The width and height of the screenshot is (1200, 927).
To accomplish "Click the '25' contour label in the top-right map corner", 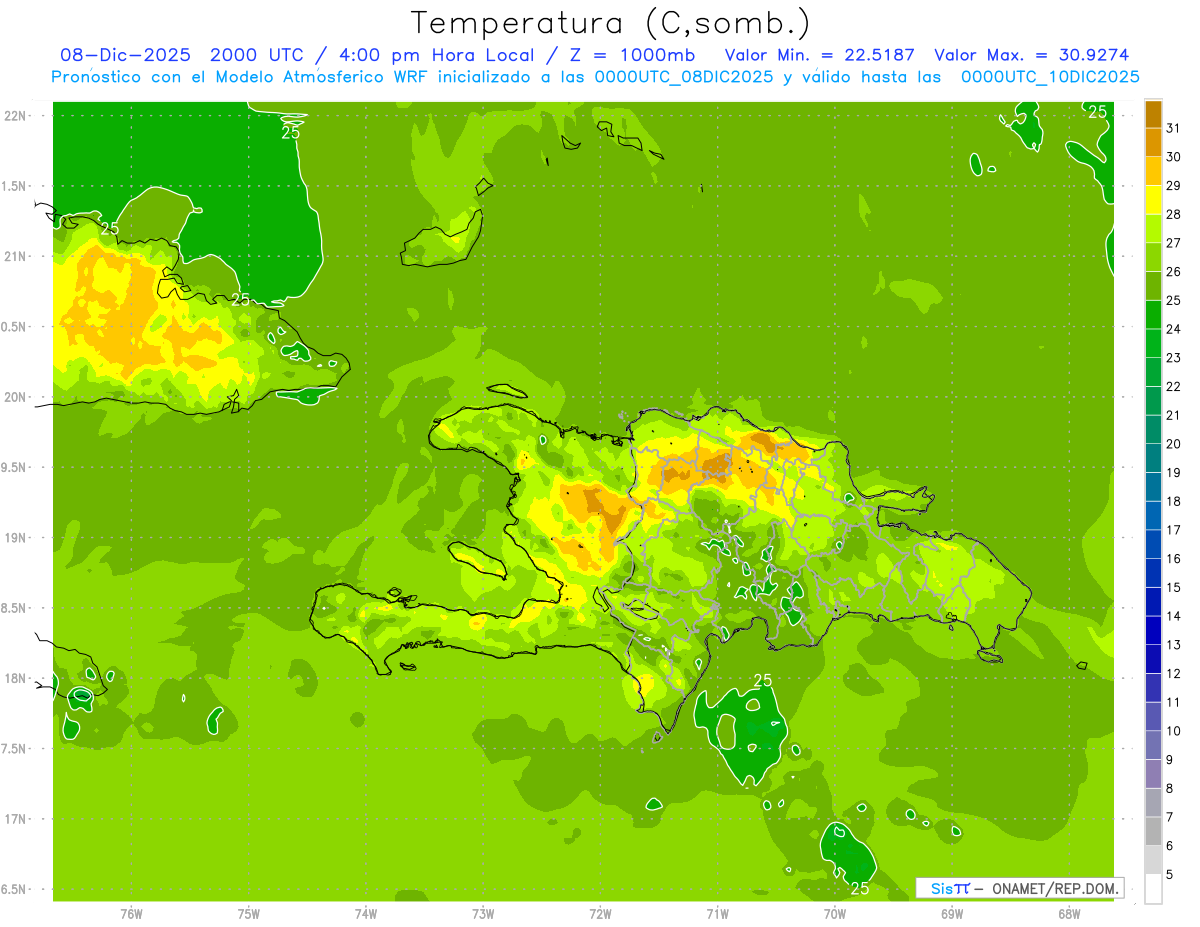I will [x=1098, y=111].
